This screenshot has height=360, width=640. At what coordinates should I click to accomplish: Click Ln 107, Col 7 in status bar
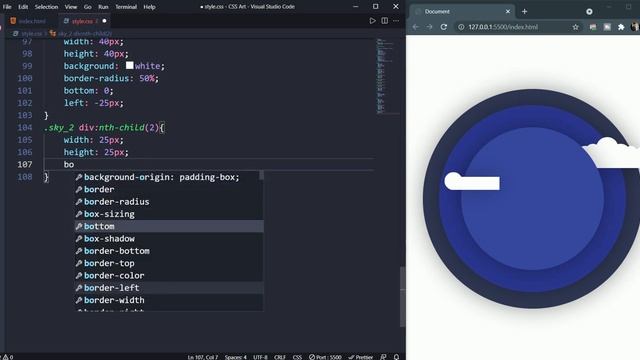coord(203,357)
